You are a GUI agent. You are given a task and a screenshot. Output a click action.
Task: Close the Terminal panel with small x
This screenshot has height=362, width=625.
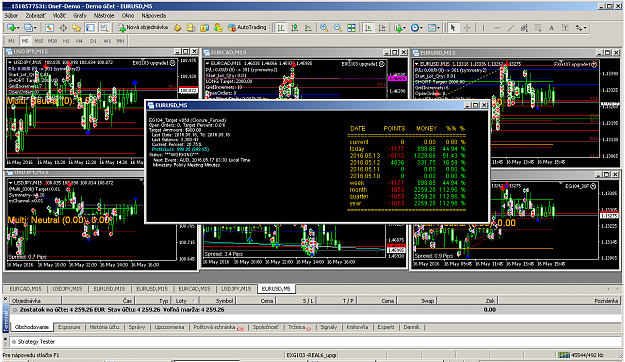(5, 298)
